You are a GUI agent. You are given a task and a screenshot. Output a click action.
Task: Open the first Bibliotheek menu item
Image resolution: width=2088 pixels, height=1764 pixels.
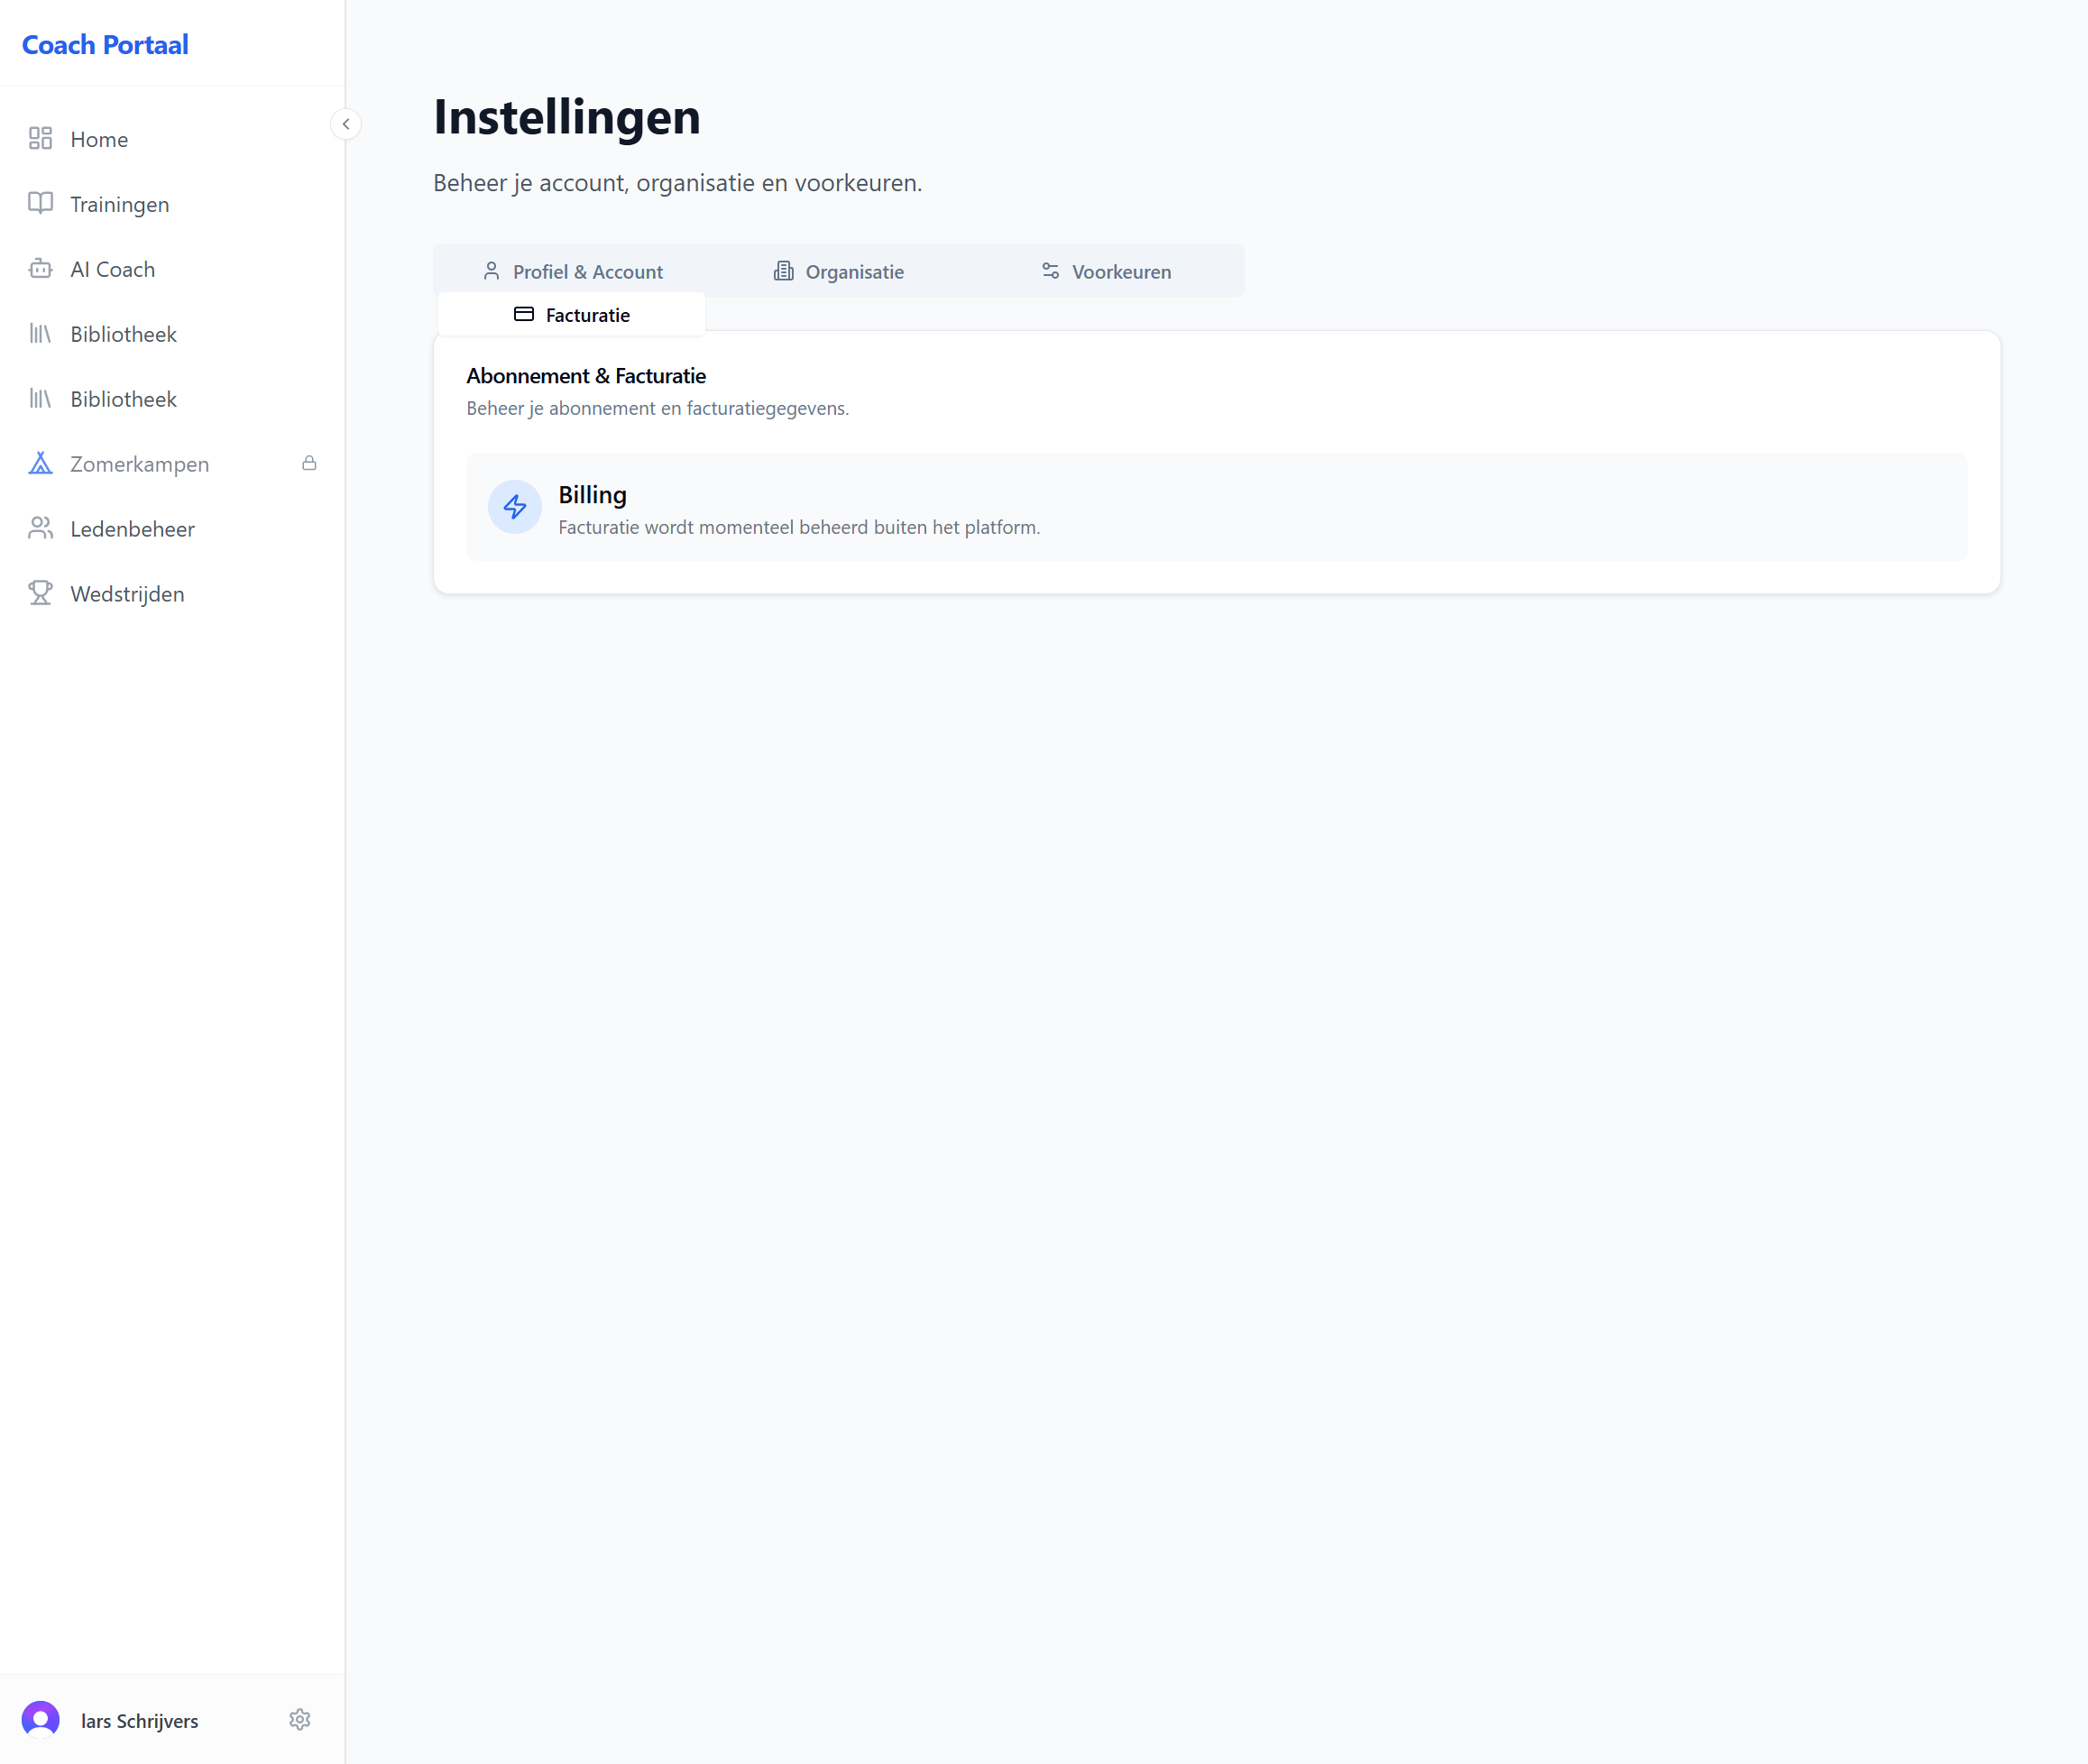point(123,334)
